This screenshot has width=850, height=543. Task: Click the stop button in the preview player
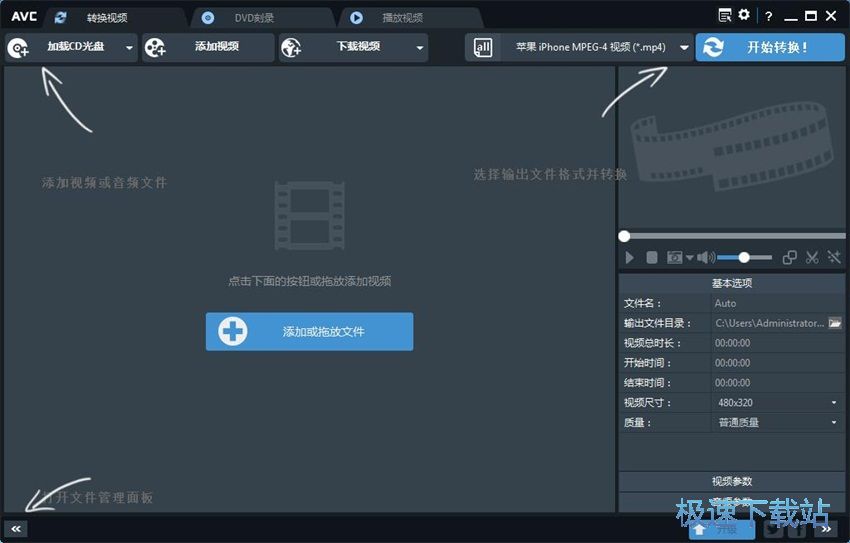point(652,257)
